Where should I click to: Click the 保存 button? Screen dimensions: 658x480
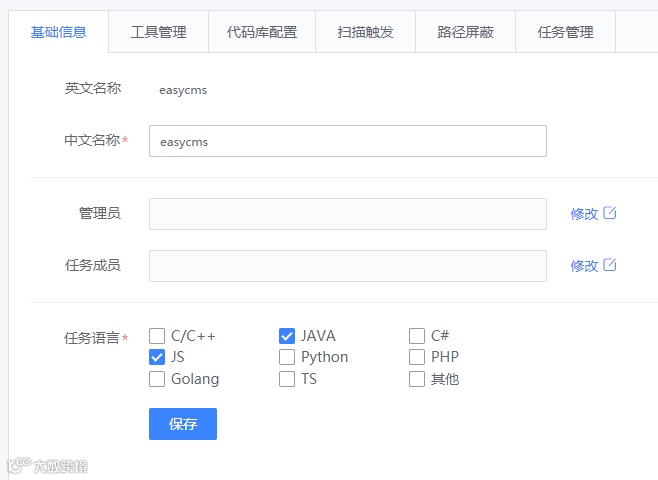[183, 424]
